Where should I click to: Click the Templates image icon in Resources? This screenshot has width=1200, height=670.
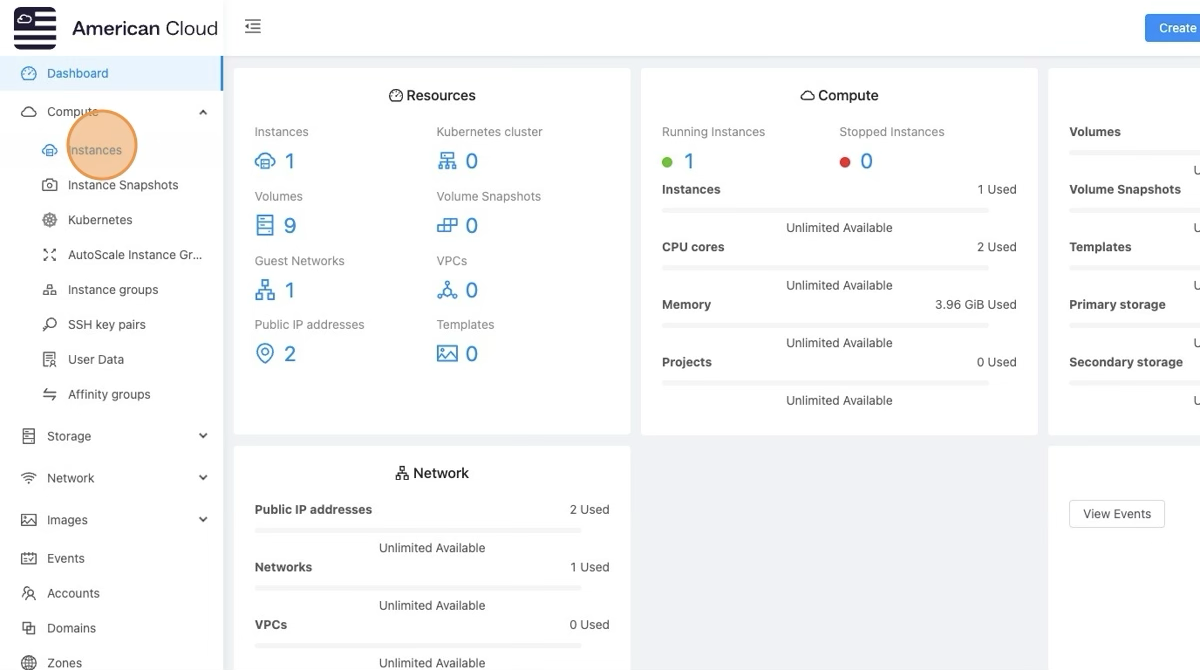(x=447, y=354)
